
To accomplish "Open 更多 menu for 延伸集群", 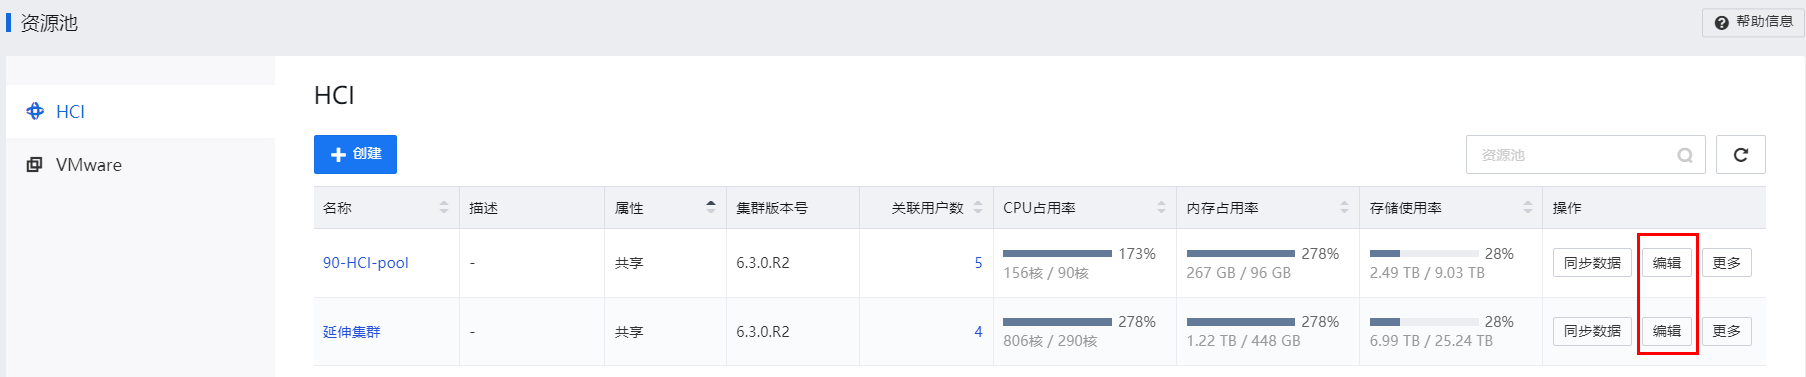I will [1727, 331].
